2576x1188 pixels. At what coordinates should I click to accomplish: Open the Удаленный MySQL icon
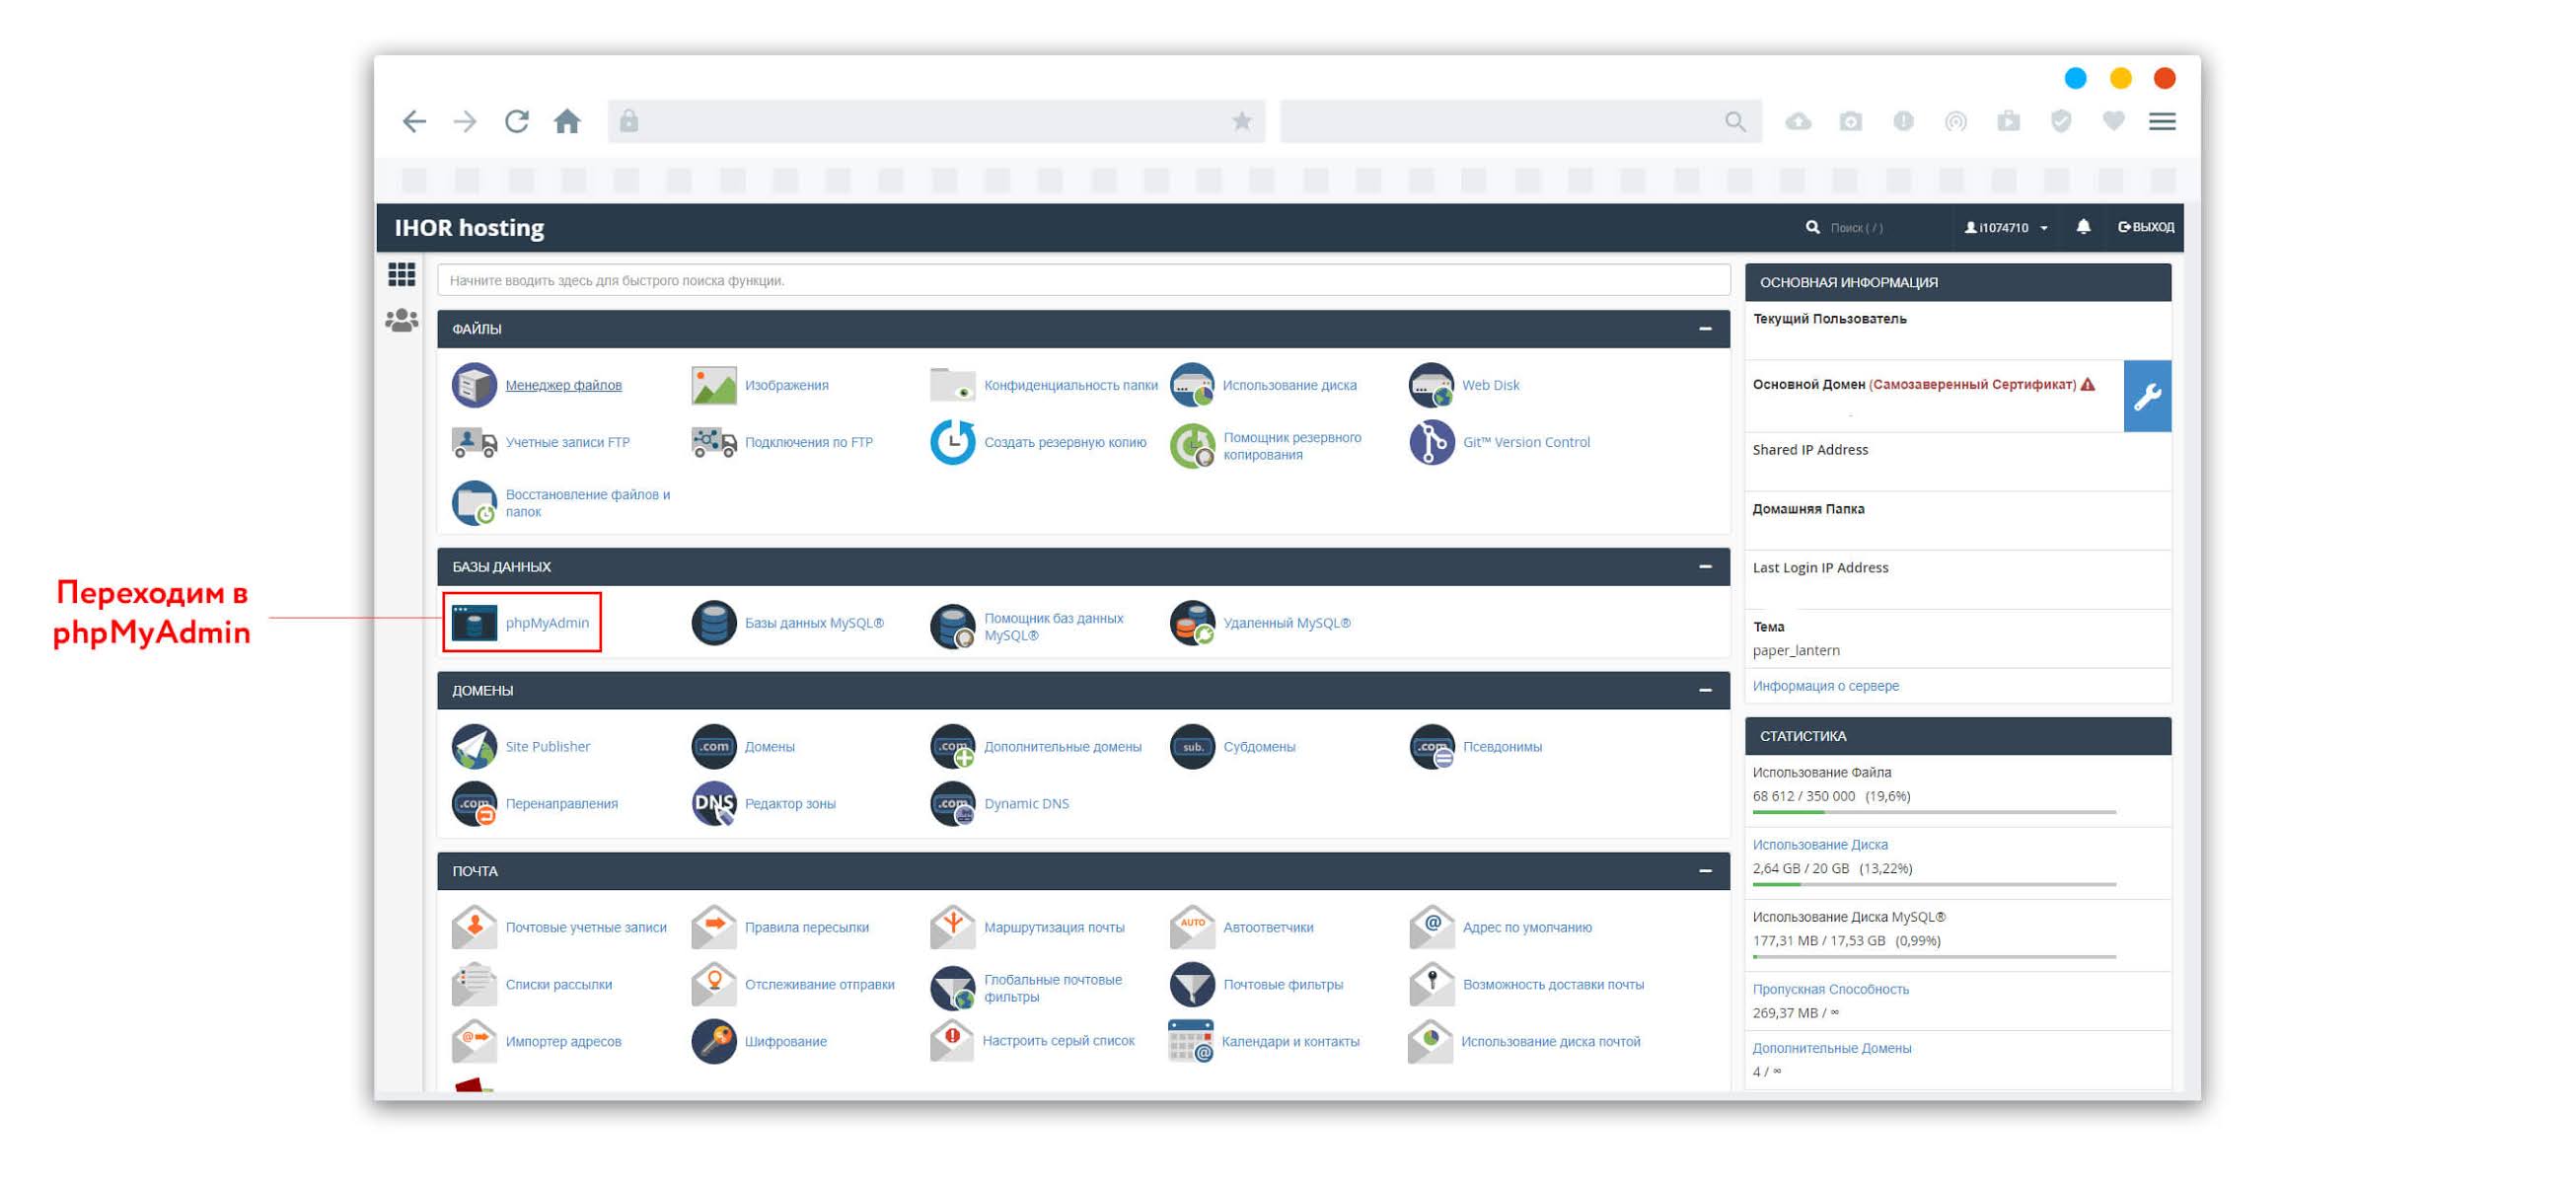(x=1192, y=622)
